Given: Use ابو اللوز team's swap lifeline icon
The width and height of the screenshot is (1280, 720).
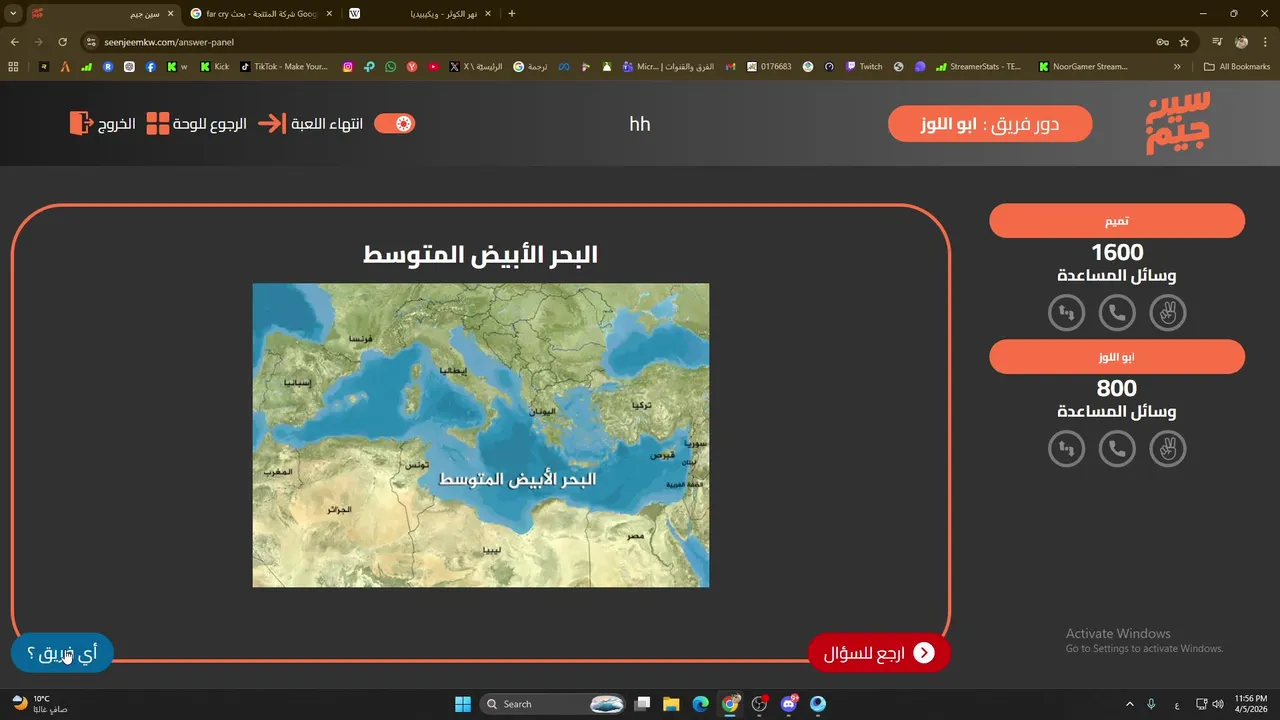Looking at the screenshot, I should click(1066, 449).
